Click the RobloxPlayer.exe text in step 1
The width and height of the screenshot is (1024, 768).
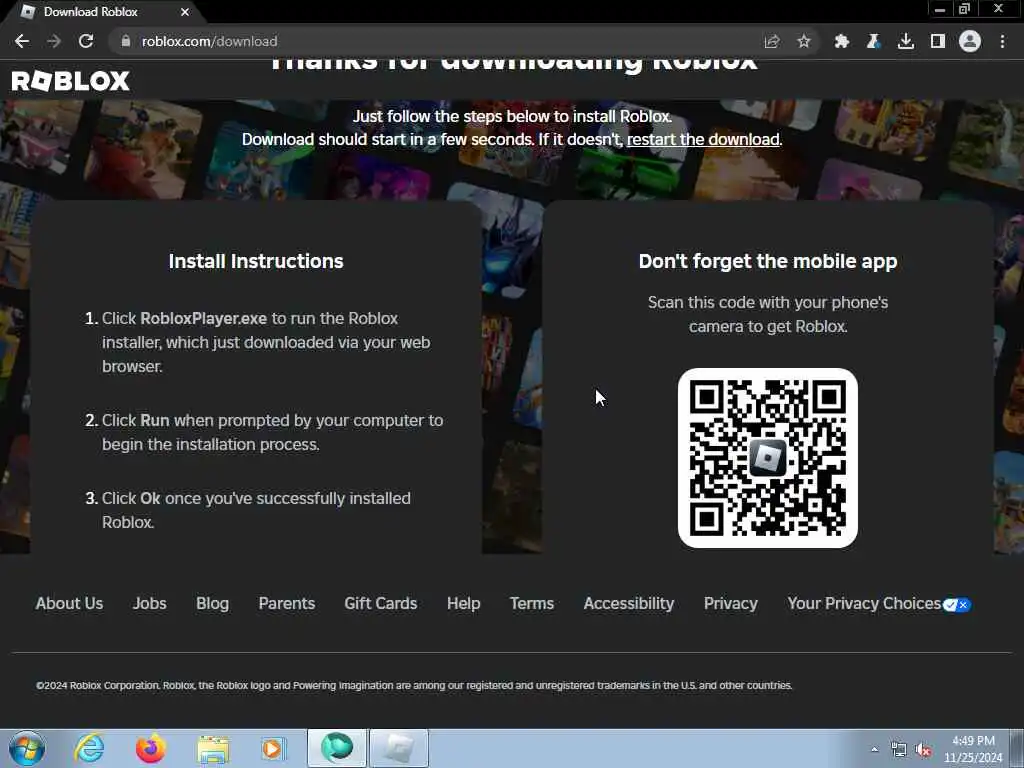click(204, 319)
